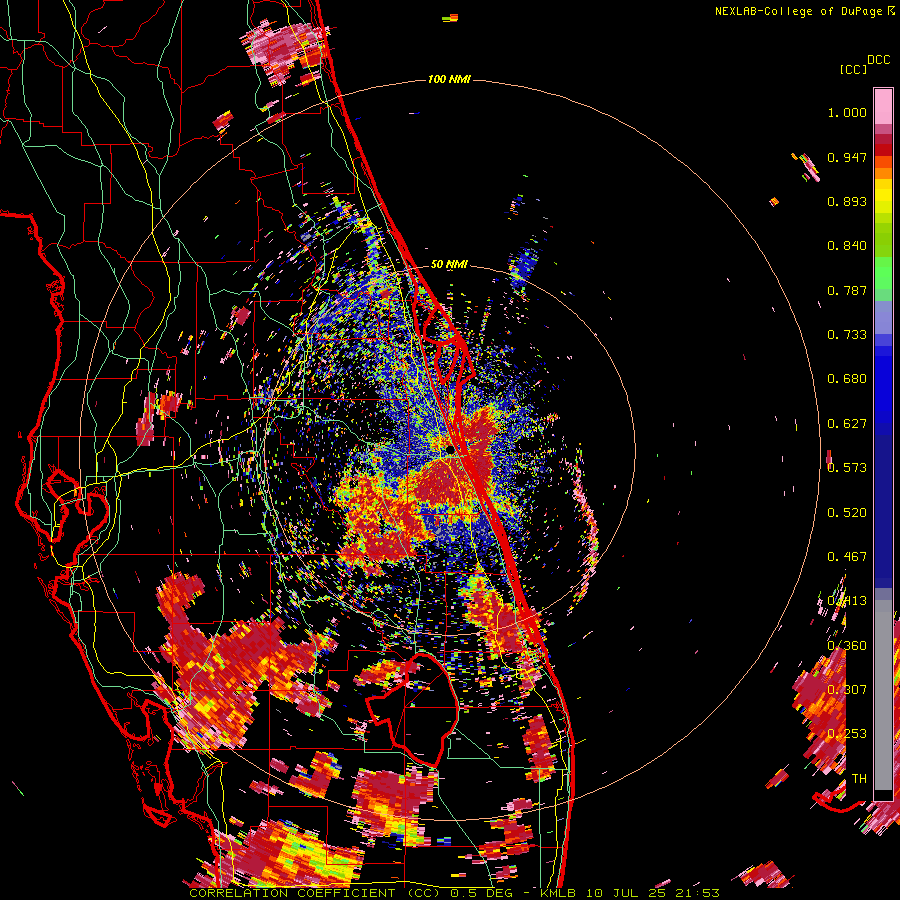Select the 0.893 legend value

(847, 201)
